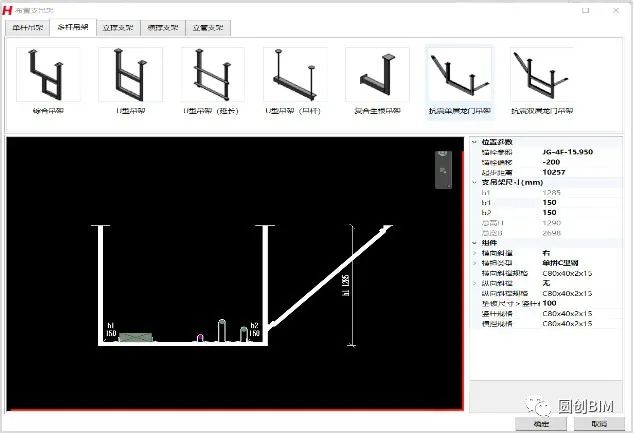634x435 pixels.
Task: Click the green rectangular duct in the preview
Action: (x=135, y=337)
